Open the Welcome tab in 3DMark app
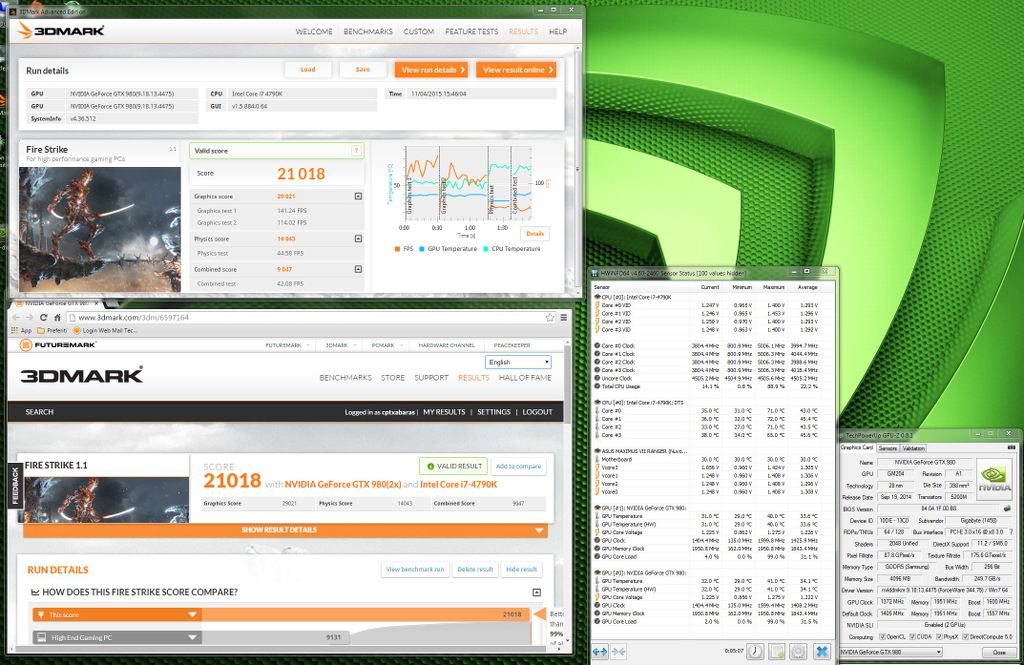 point(314,31)
